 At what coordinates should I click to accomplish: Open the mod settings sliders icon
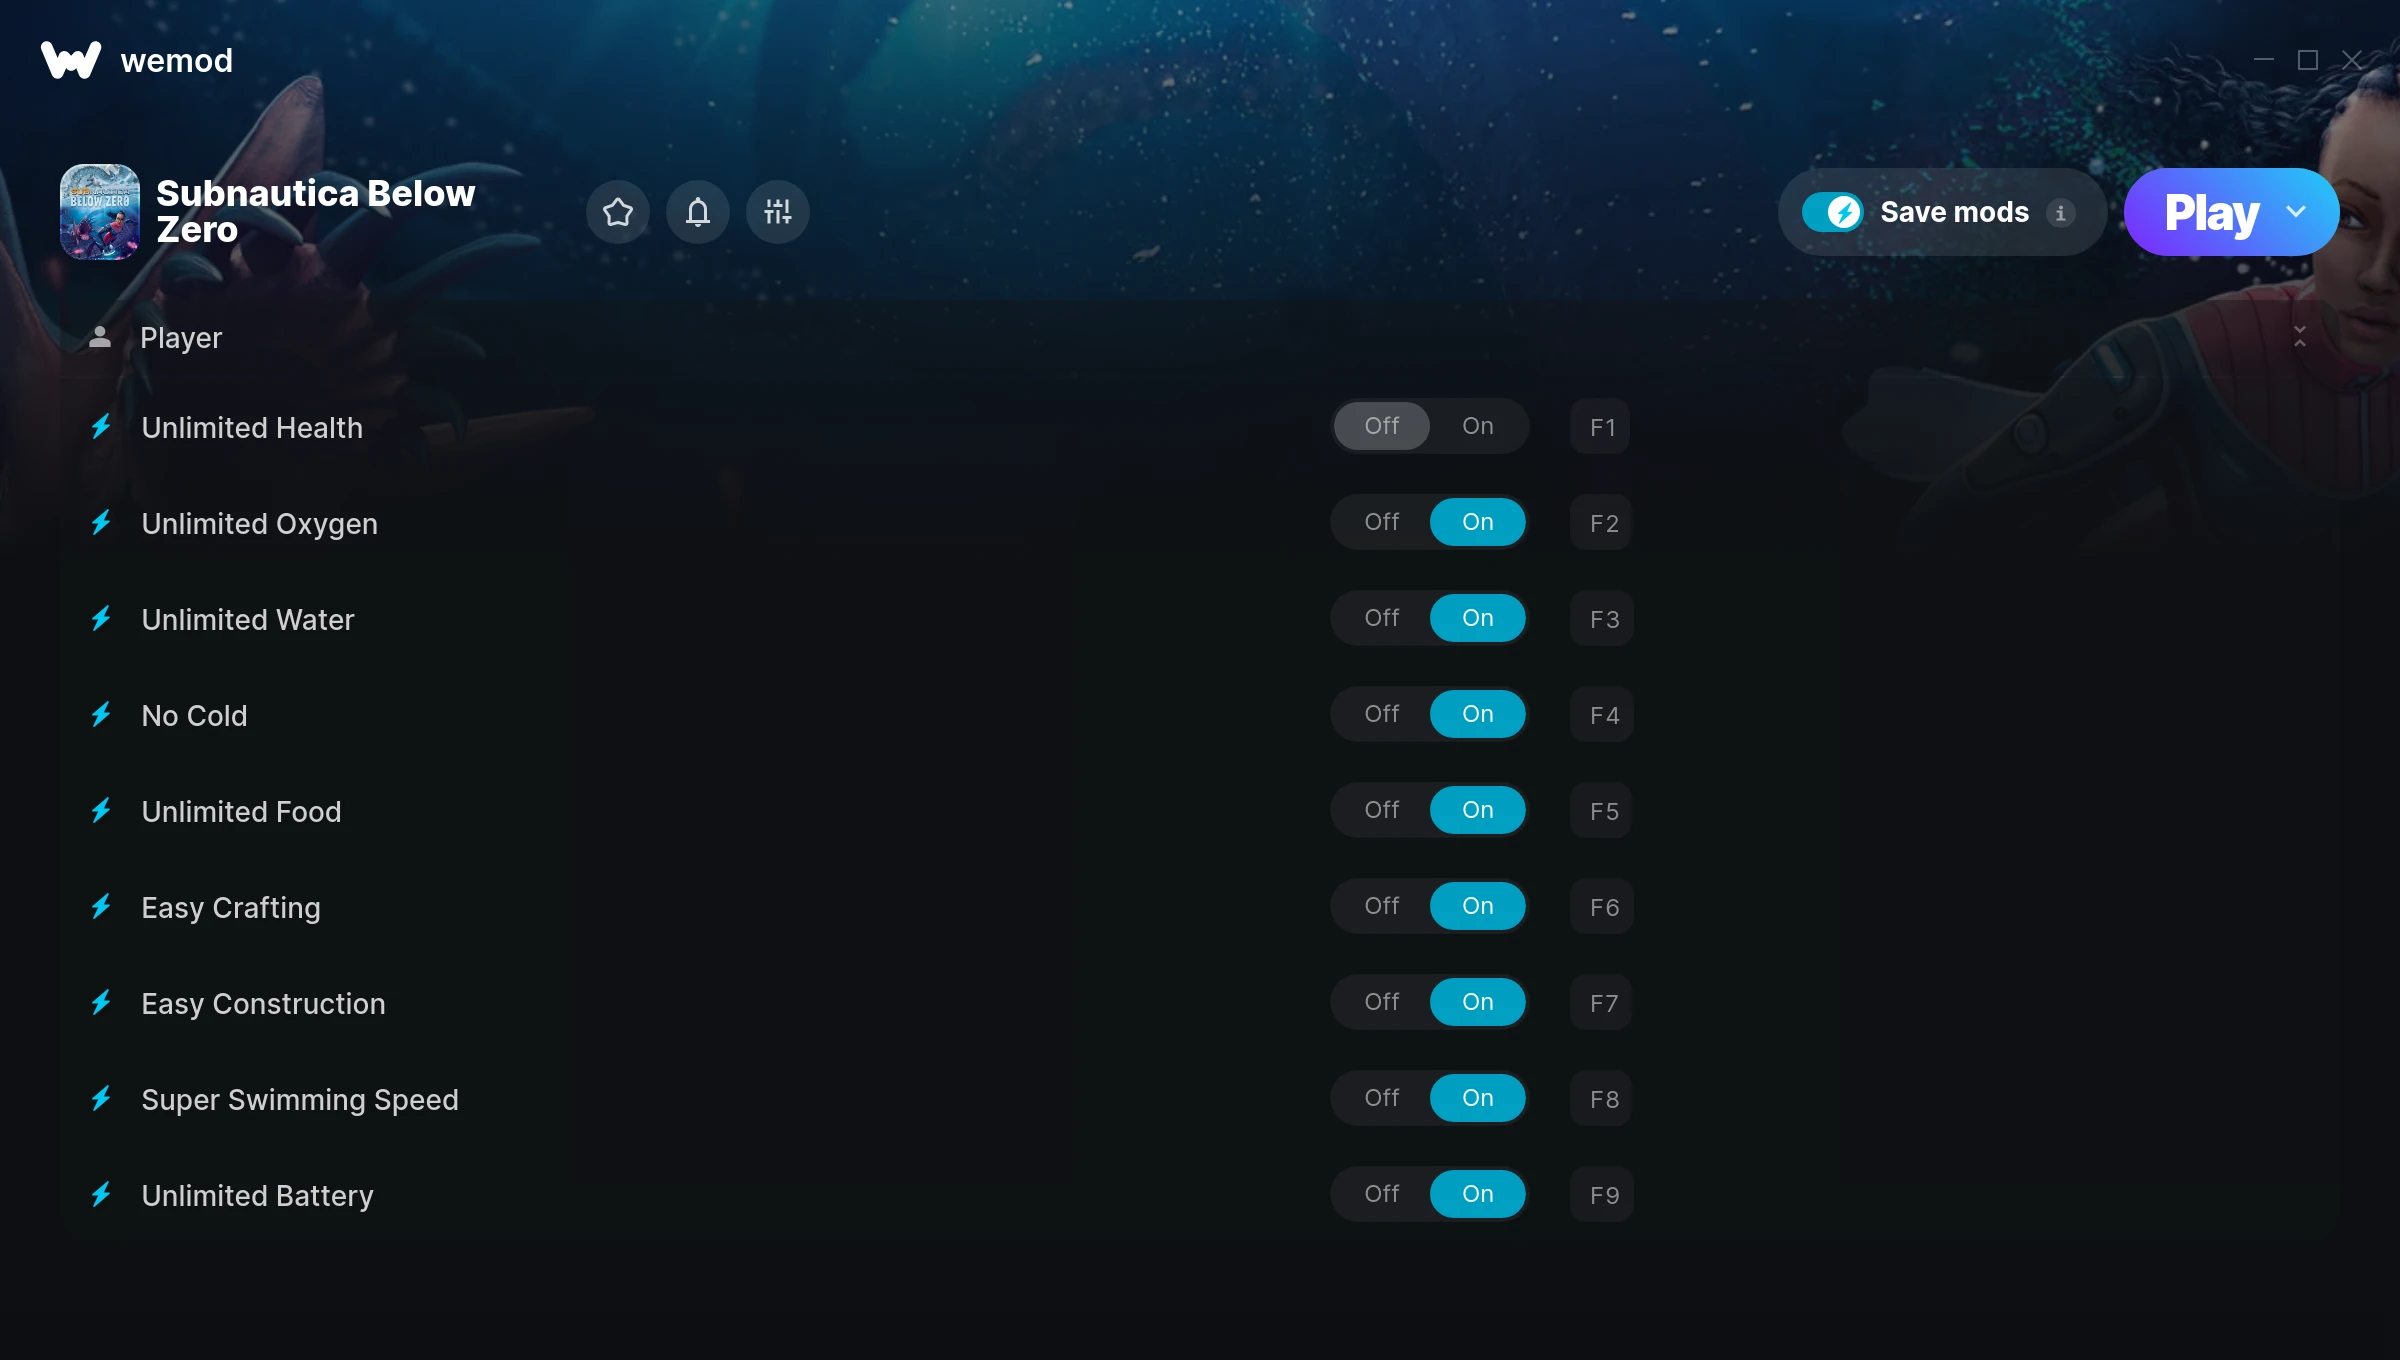click(x=778, y=212)
